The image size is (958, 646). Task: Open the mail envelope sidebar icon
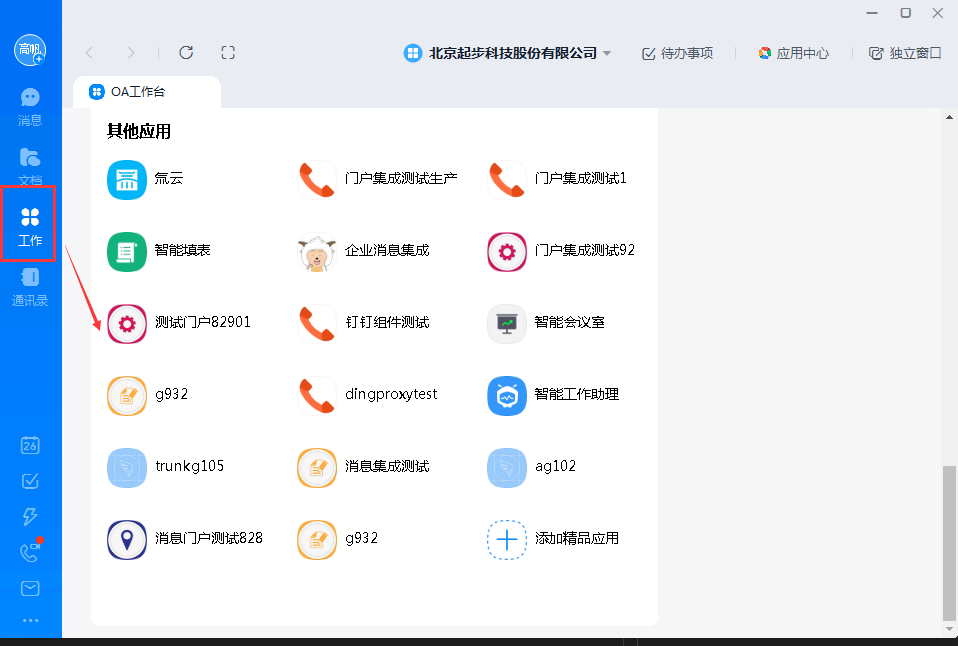pos(30,588)
